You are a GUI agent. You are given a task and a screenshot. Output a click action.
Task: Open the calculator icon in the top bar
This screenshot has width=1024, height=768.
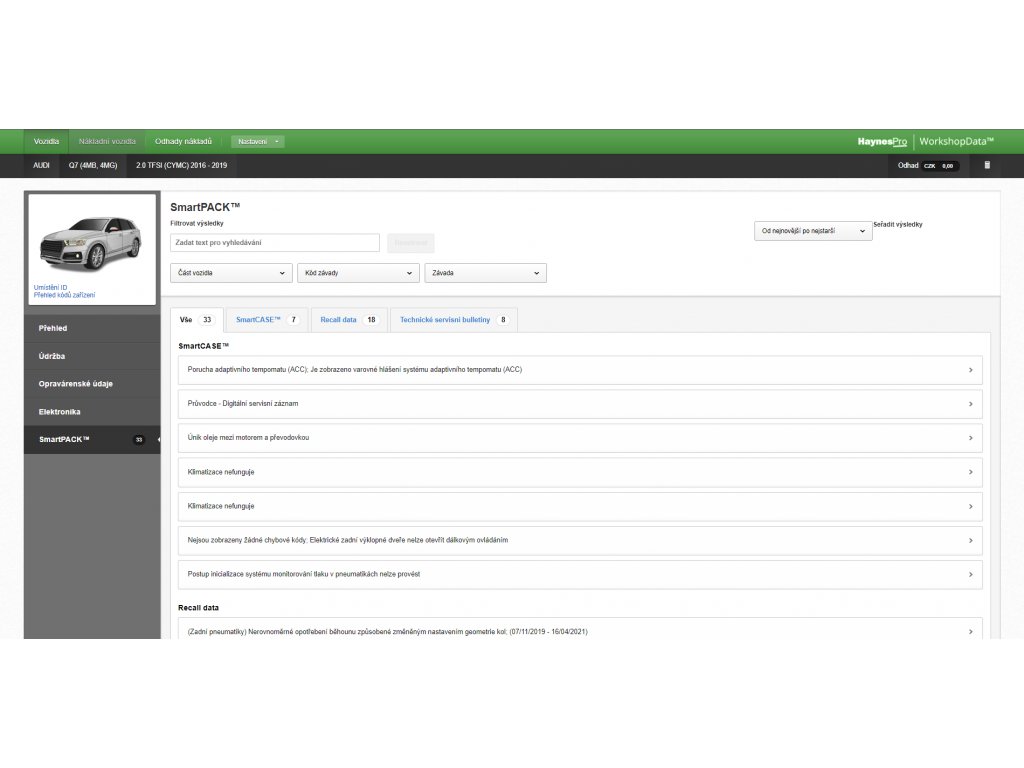[x=987, y=165]
